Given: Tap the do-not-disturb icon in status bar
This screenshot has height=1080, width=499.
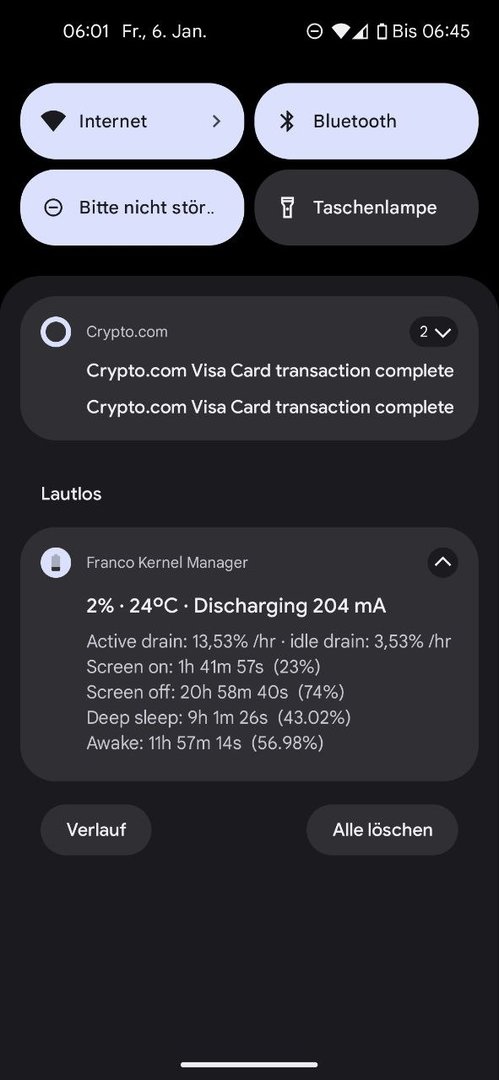Looking at the screenshot, I should (x=314, y=31).
